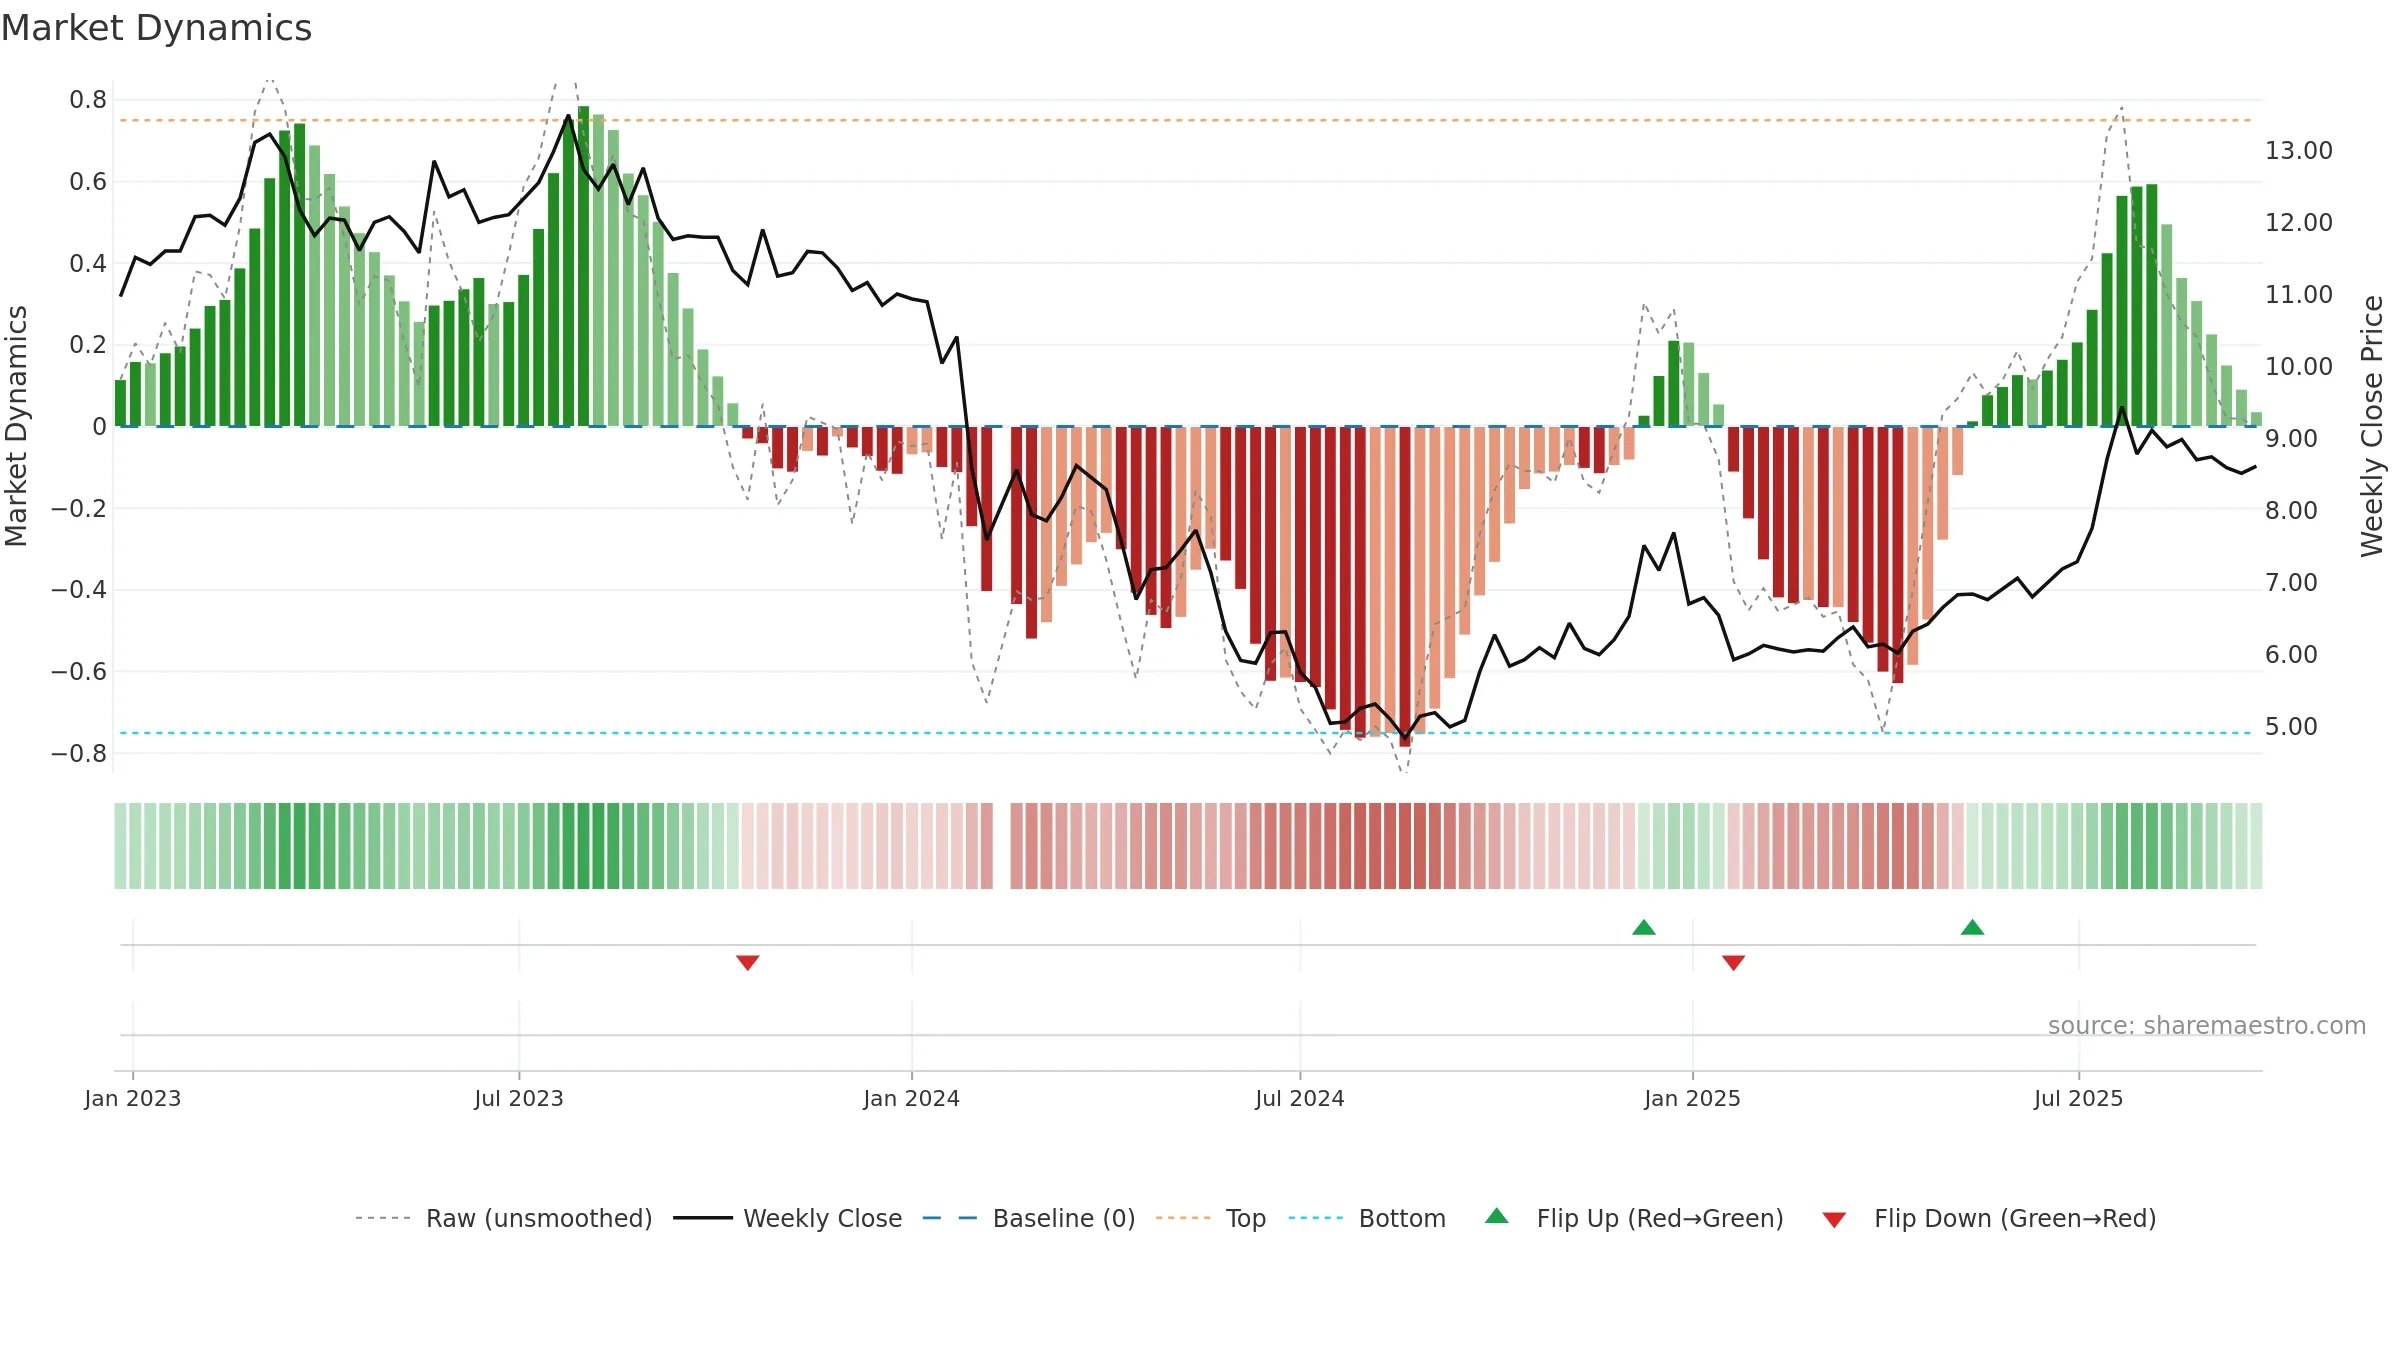Click the source: sharemaestro.com text
The width and height of the screenshot is (2400, 1350).
click(2207, 1025)
